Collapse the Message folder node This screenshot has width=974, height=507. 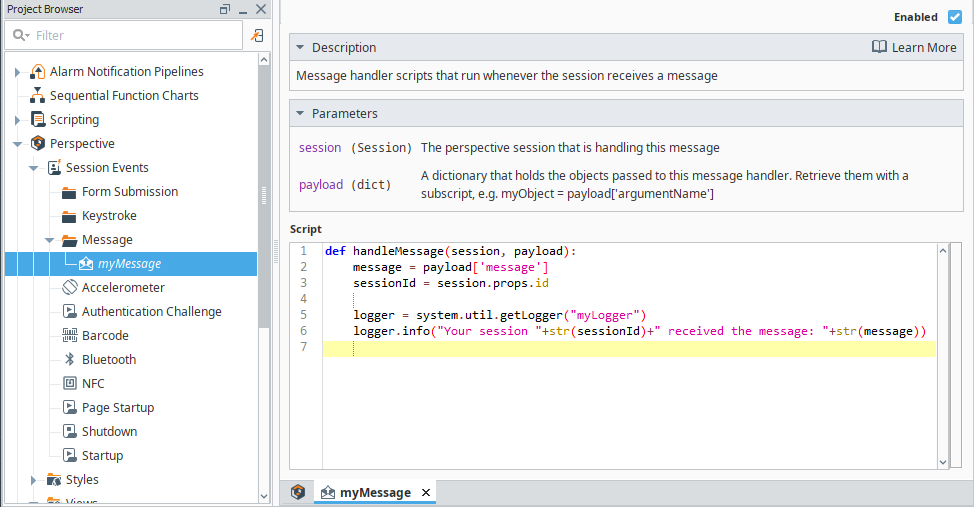[50, 240]
